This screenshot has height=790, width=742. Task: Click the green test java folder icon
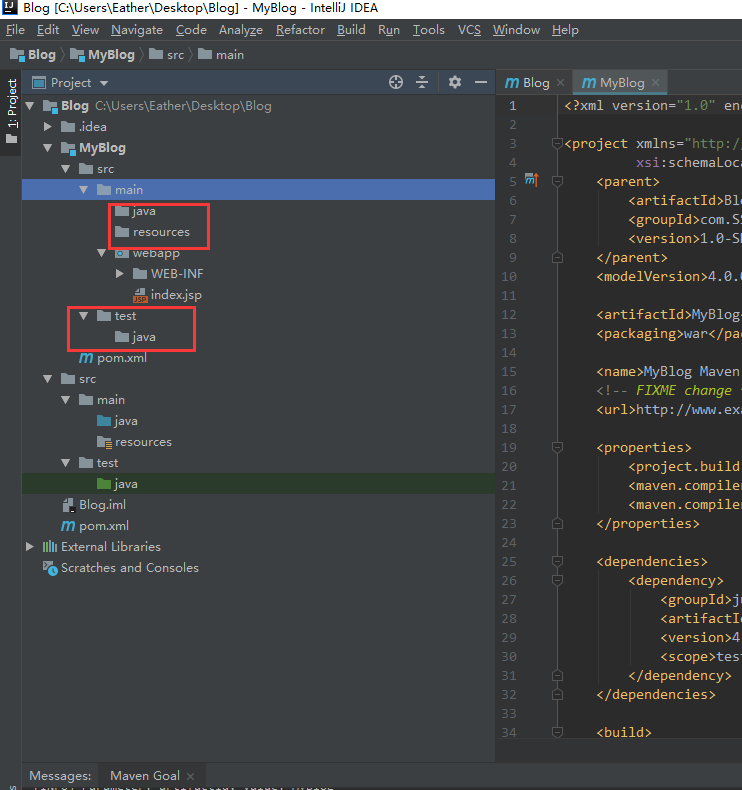click(104, 484)
